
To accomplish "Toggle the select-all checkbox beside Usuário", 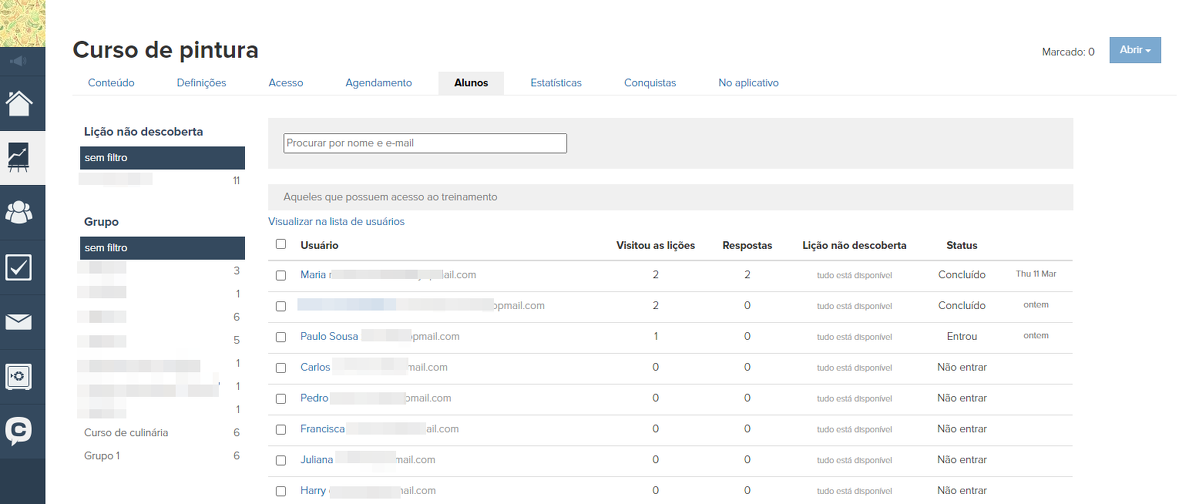I will tap(281, 244).
